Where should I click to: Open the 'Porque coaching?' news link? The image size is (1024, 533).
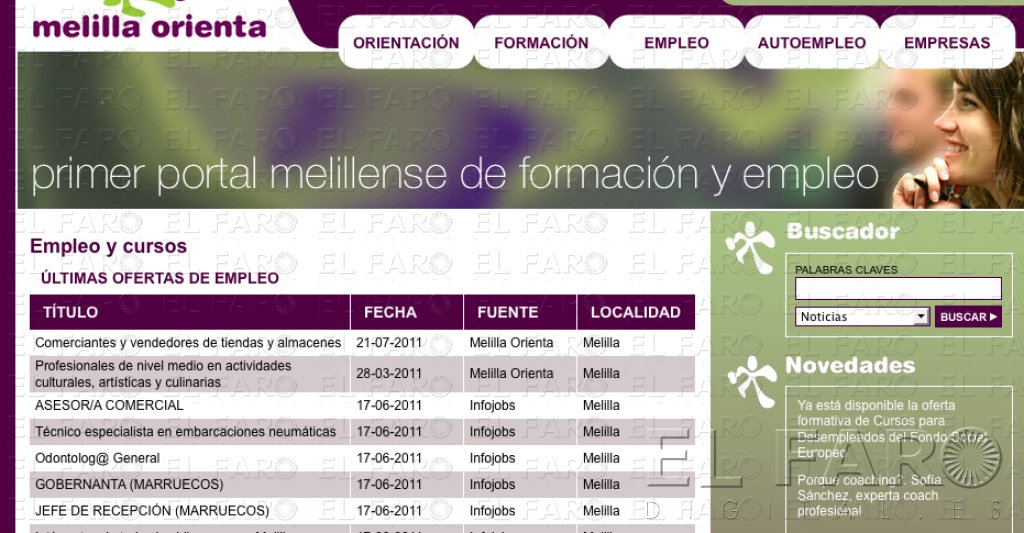tap(869, 496)
